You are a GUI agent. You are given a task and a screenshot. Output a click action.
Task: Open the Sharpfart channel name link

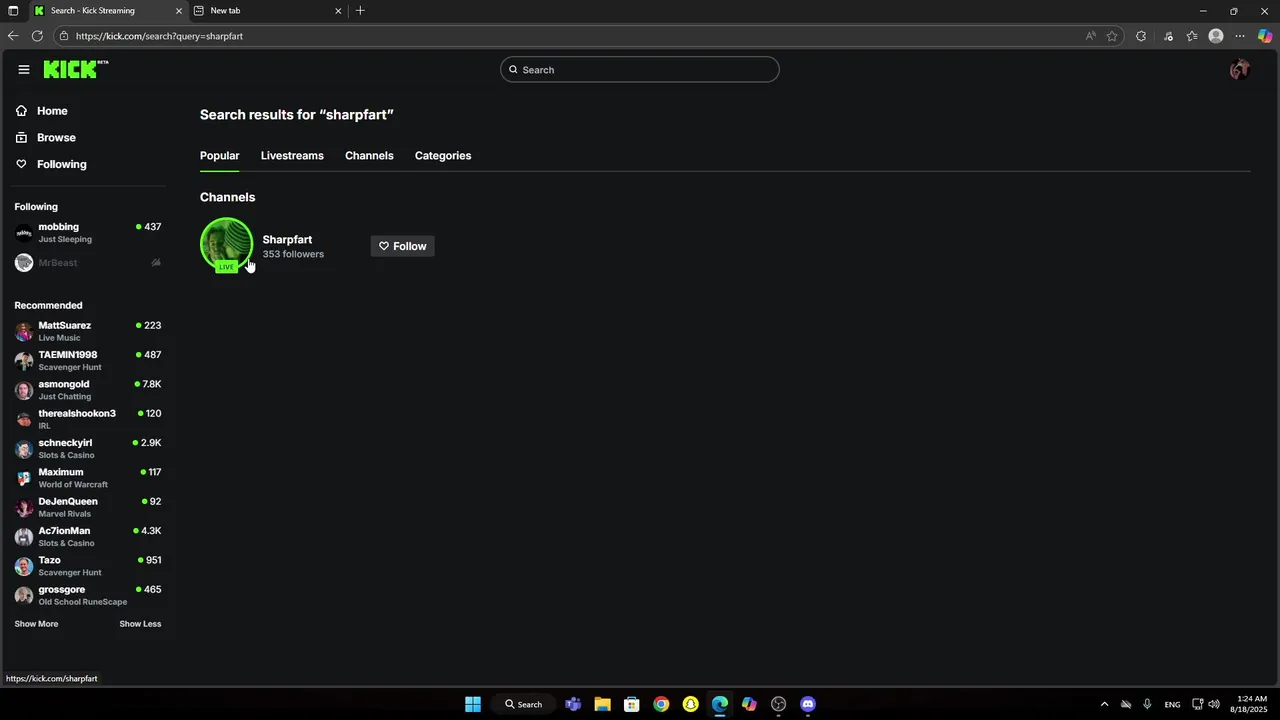coord(287,240)
